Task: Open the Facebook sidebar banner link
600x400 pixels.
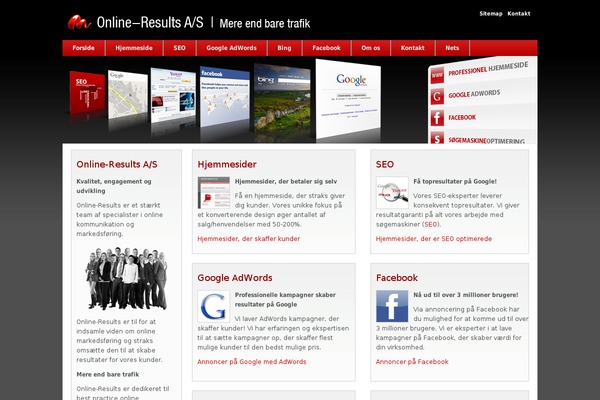Action: tap(462, 118)
